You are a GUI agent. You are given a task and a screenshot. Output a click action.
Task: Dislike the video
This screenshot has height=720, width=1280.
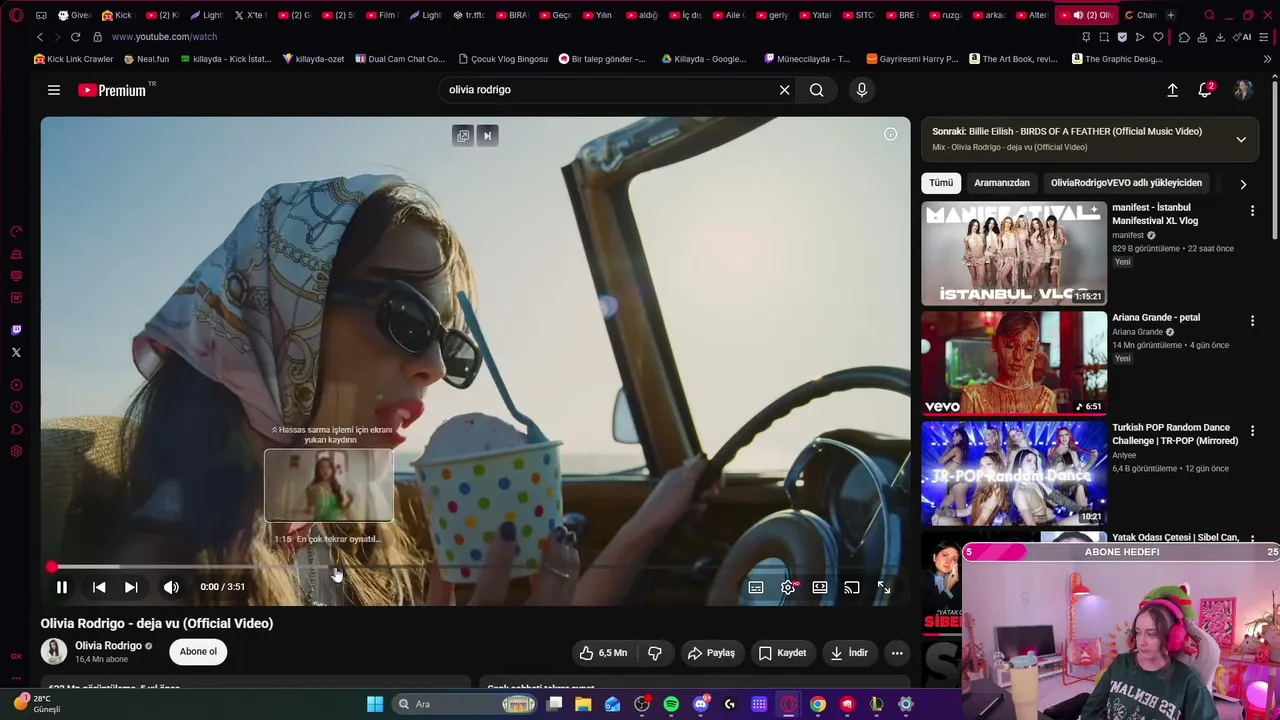pyautogui.click(x=655, y=653)
